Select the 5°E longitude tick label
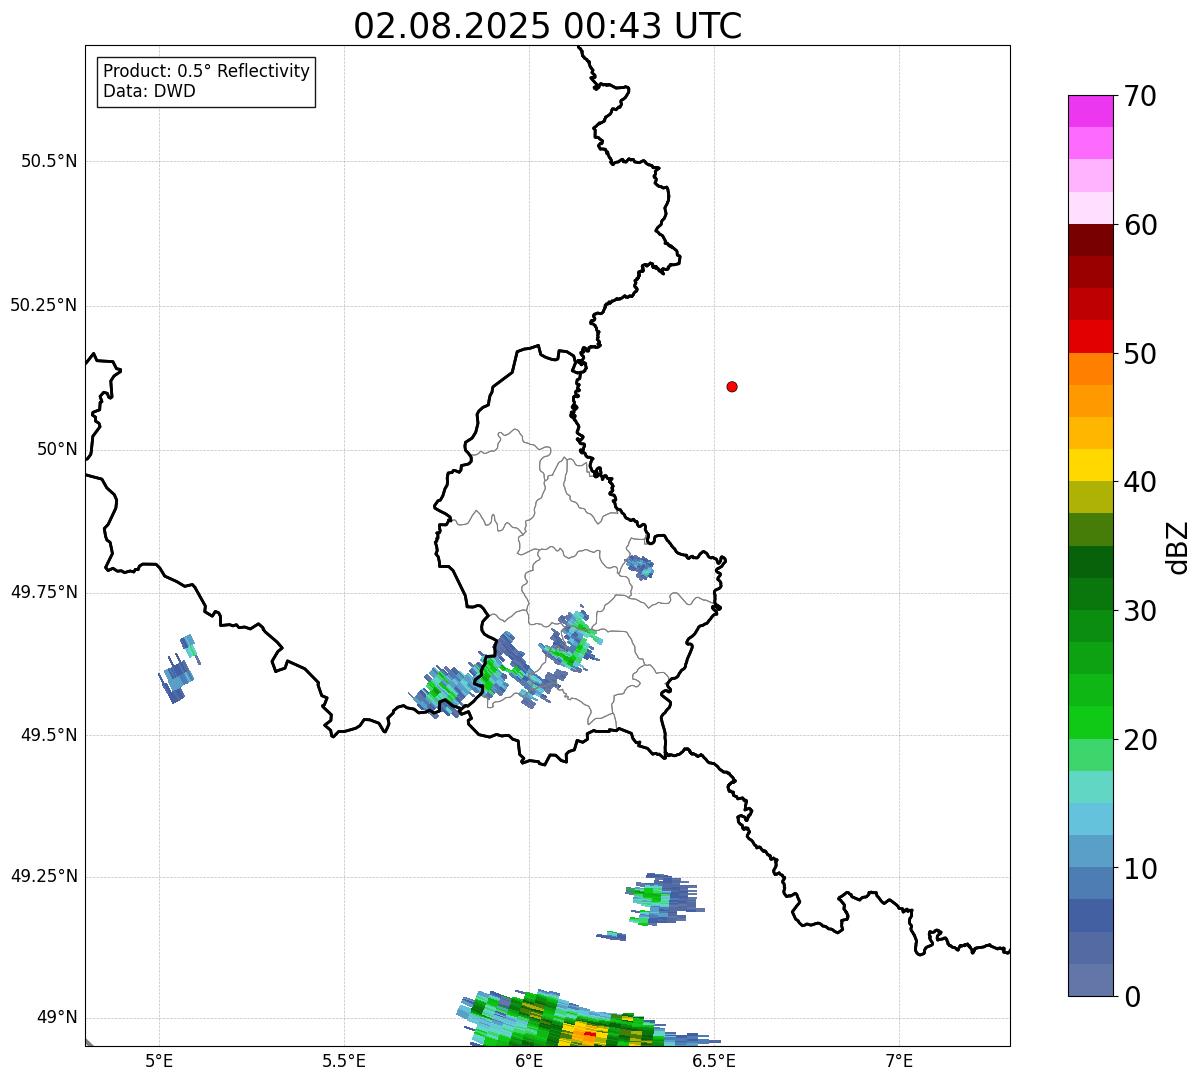This screenshot has height=1081, width=1202. tap(159, 1061)
